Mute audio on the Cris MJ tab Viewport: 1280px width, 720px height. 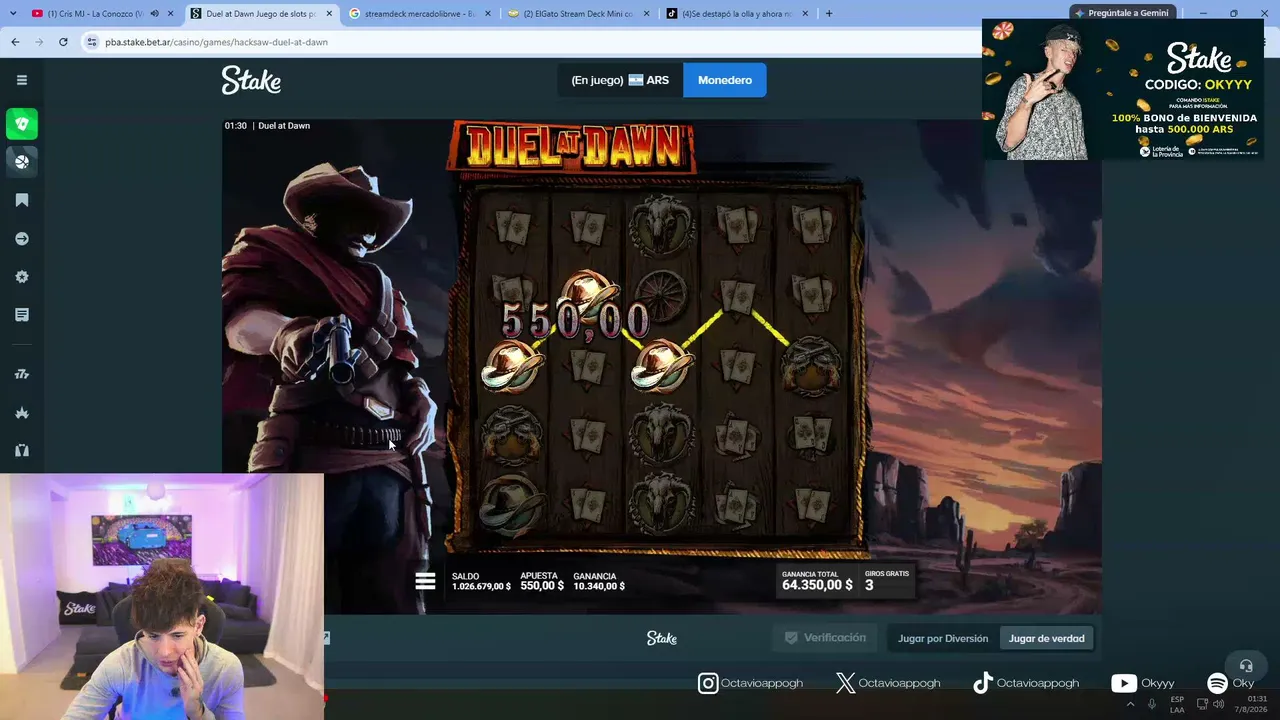point(154,14)
